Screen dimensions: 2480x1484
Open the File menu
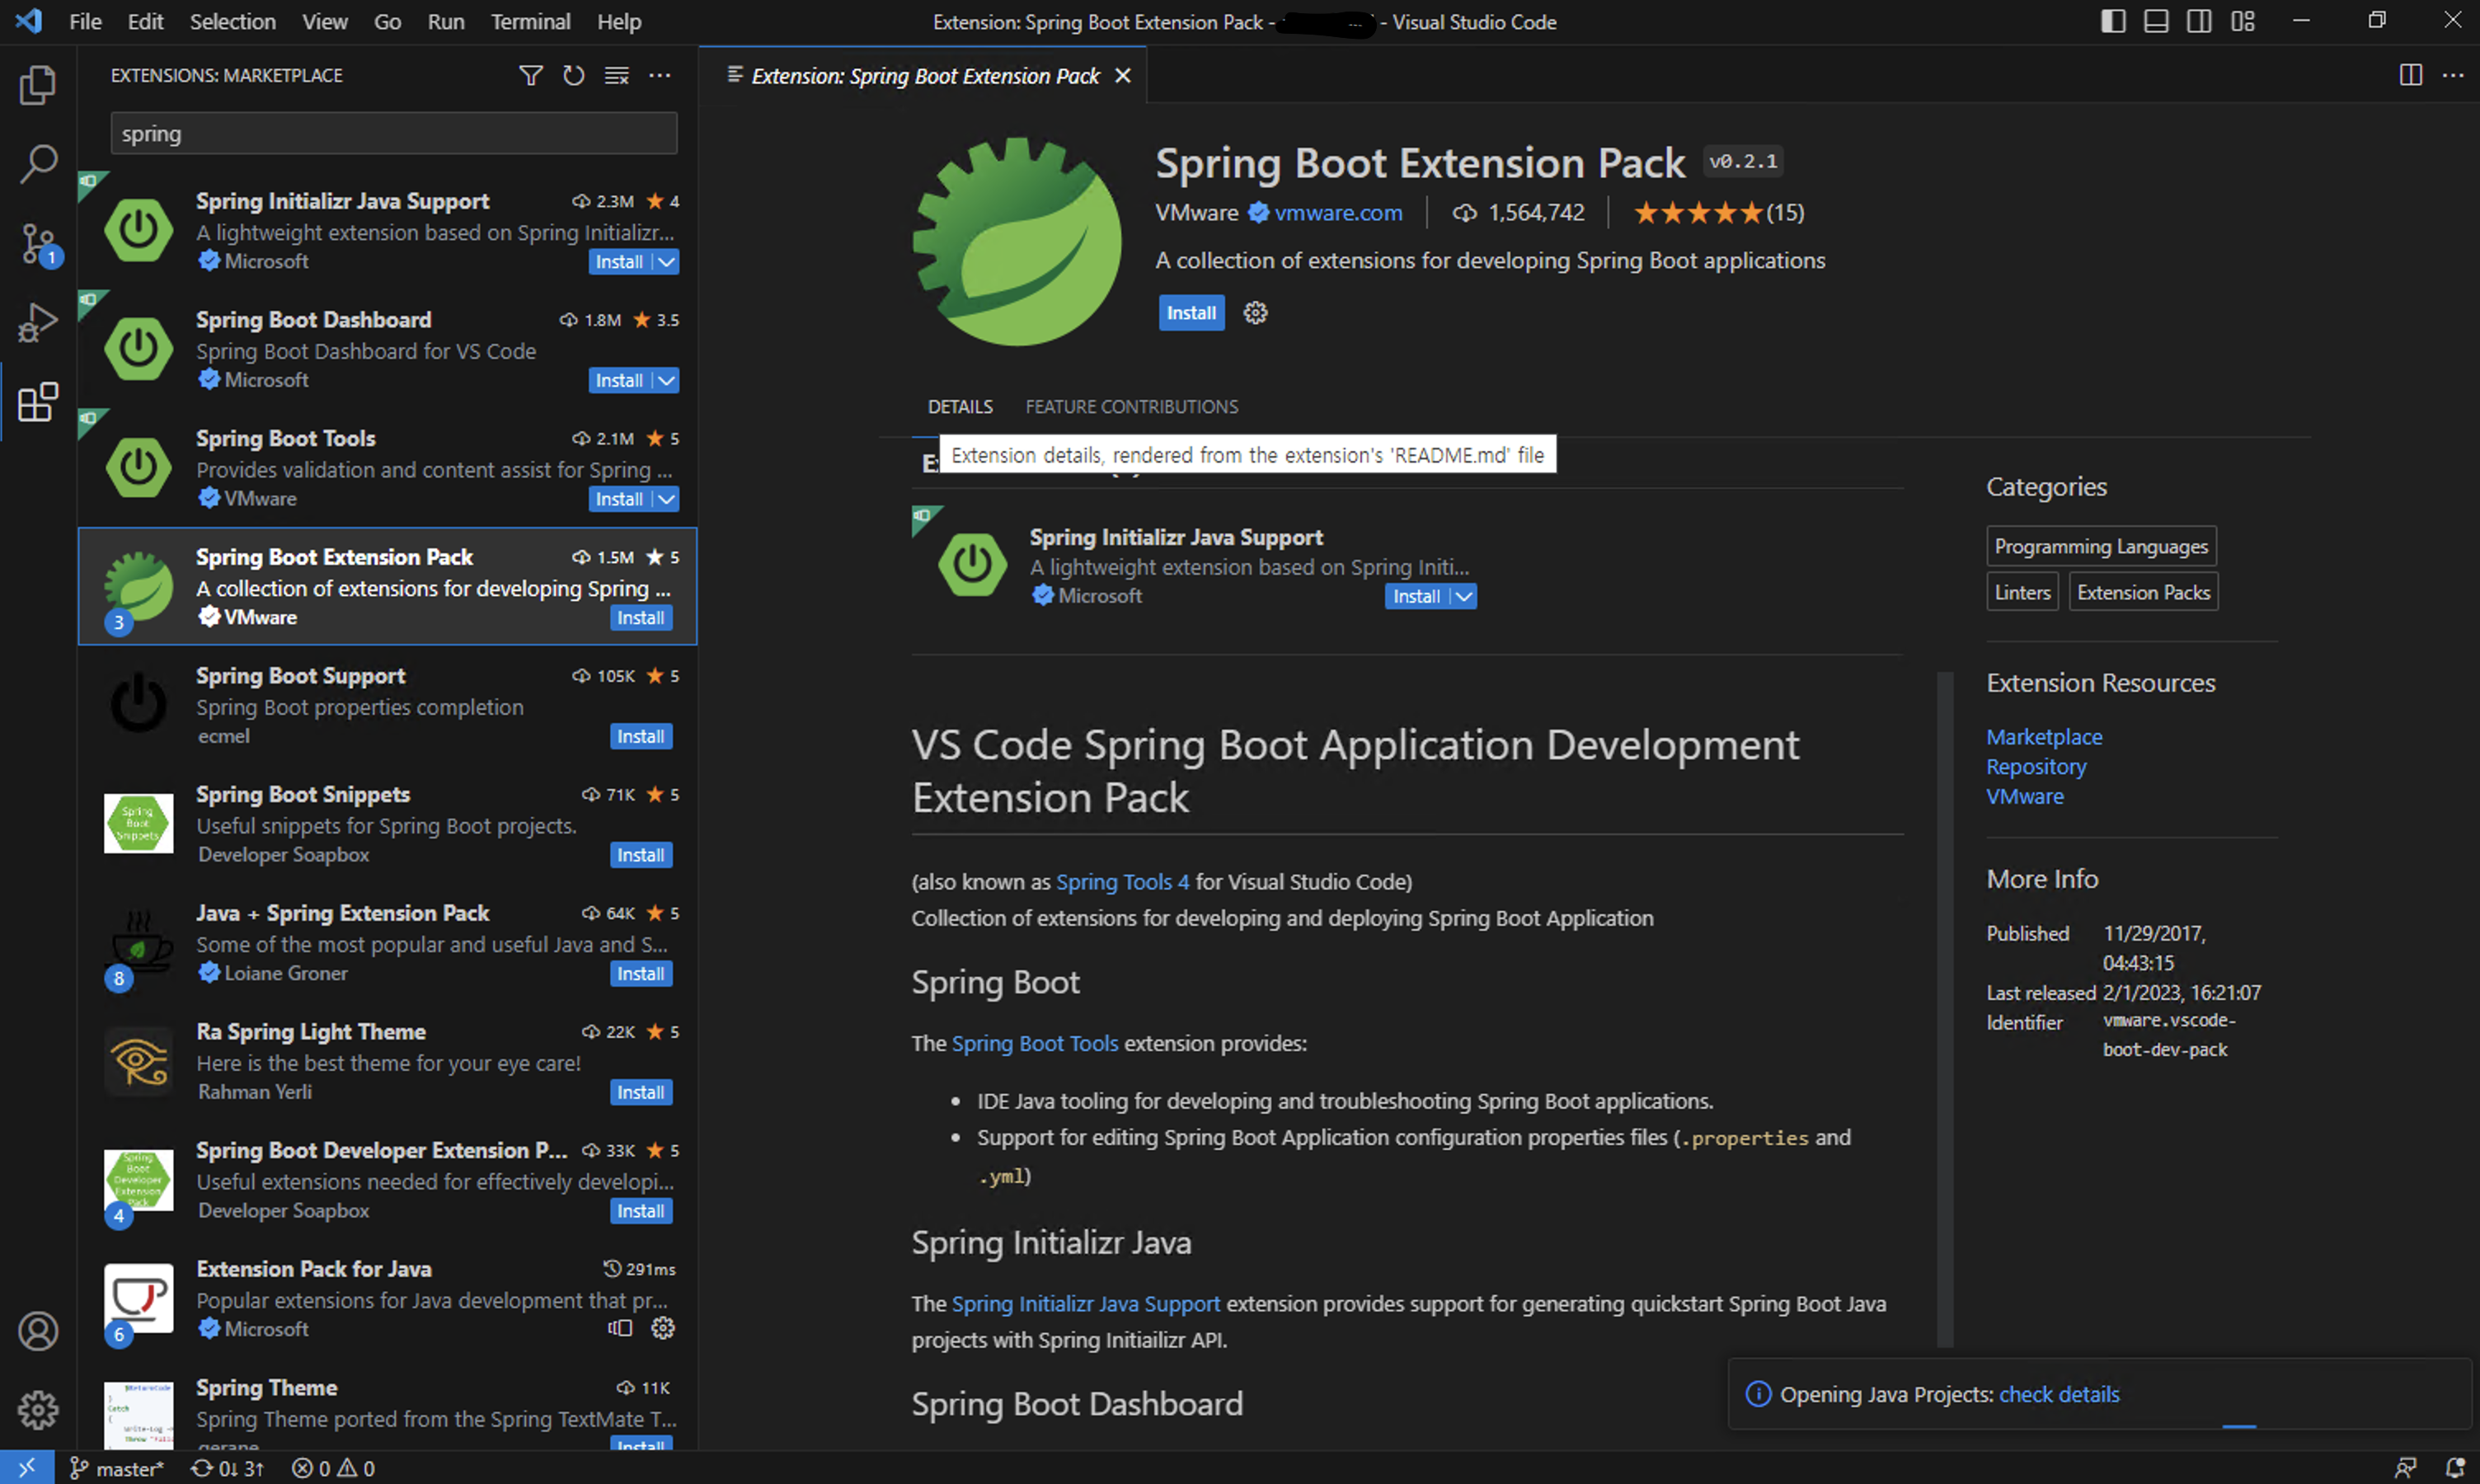click(x=85, y=21)
